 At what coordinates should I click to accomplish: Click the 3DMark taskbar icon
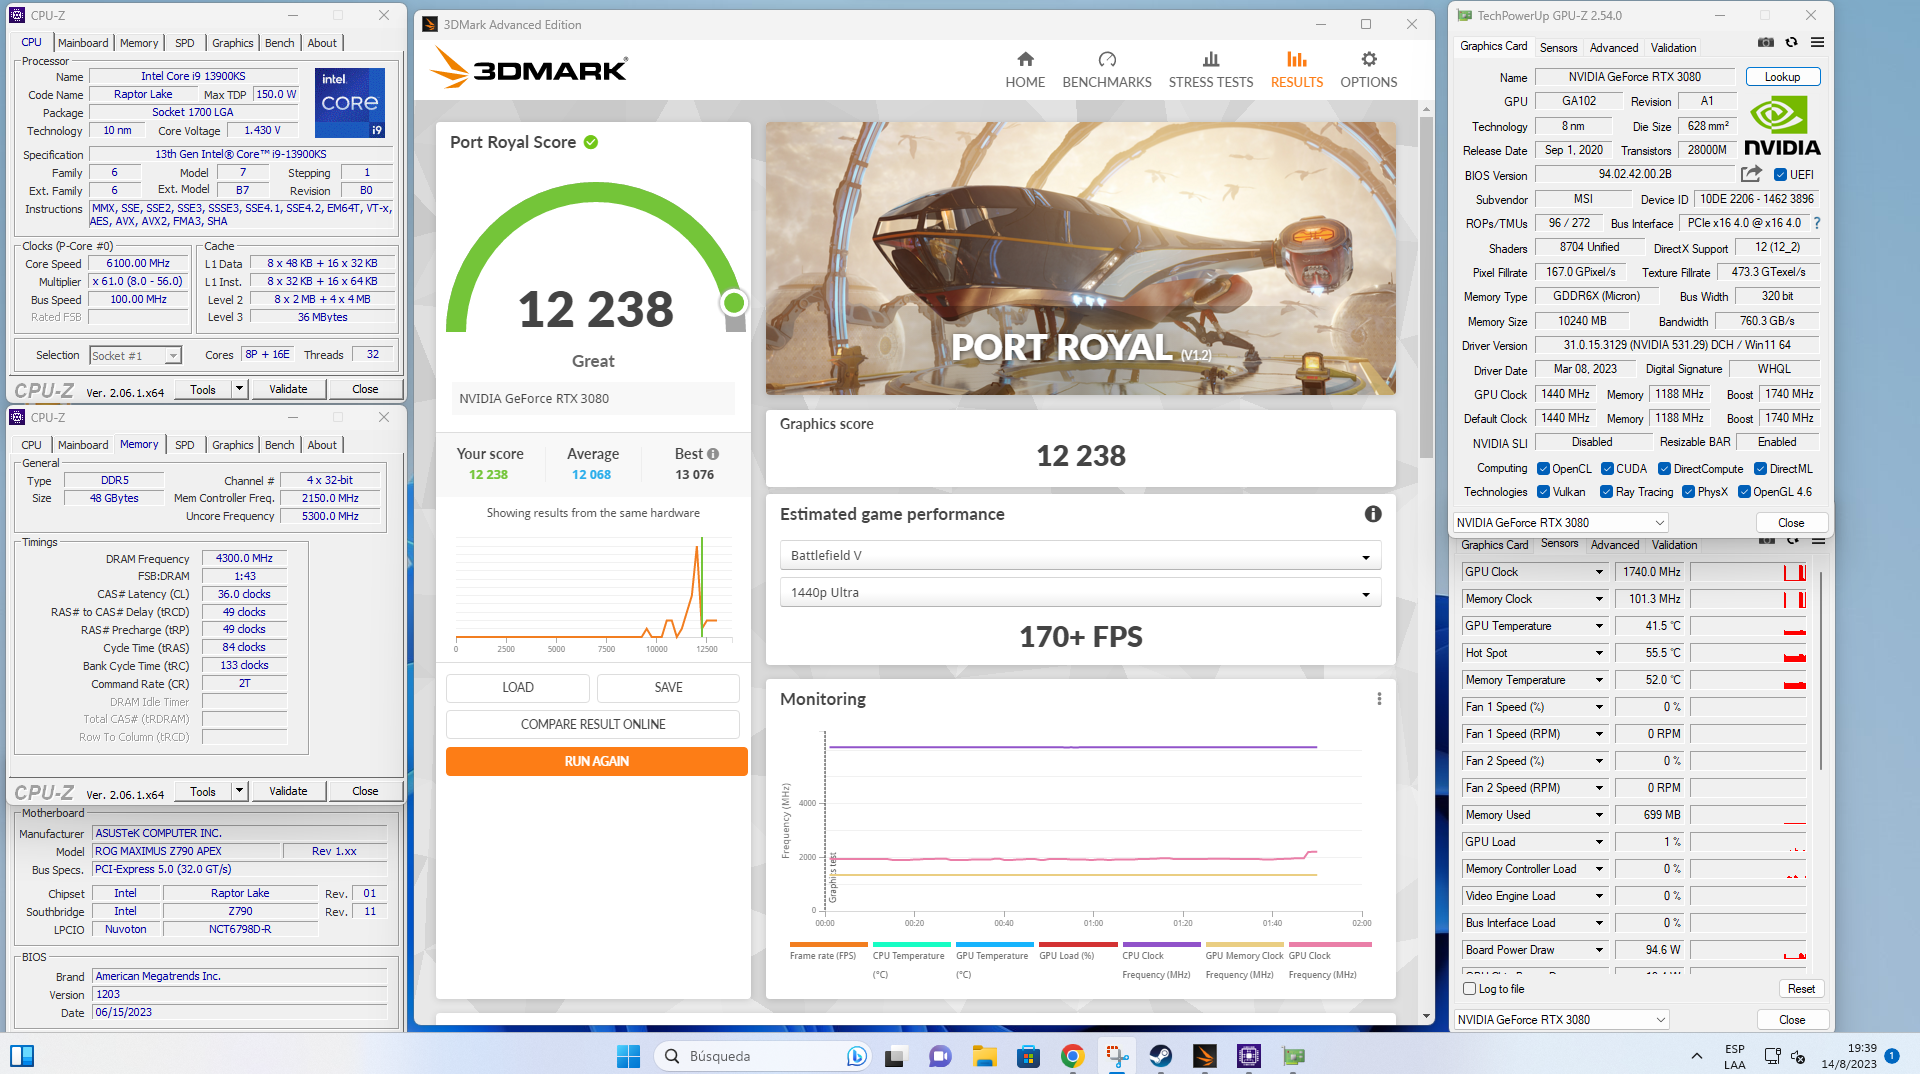(1205, 1056)
